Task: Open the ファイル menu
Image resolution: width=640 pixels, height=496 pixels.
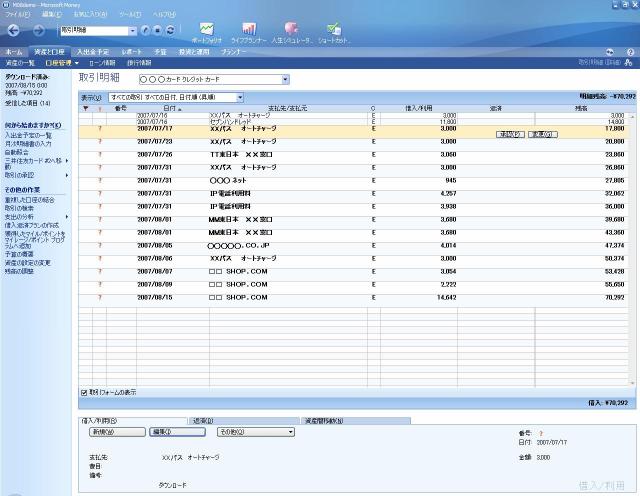Action: click(x=17, y=14)
